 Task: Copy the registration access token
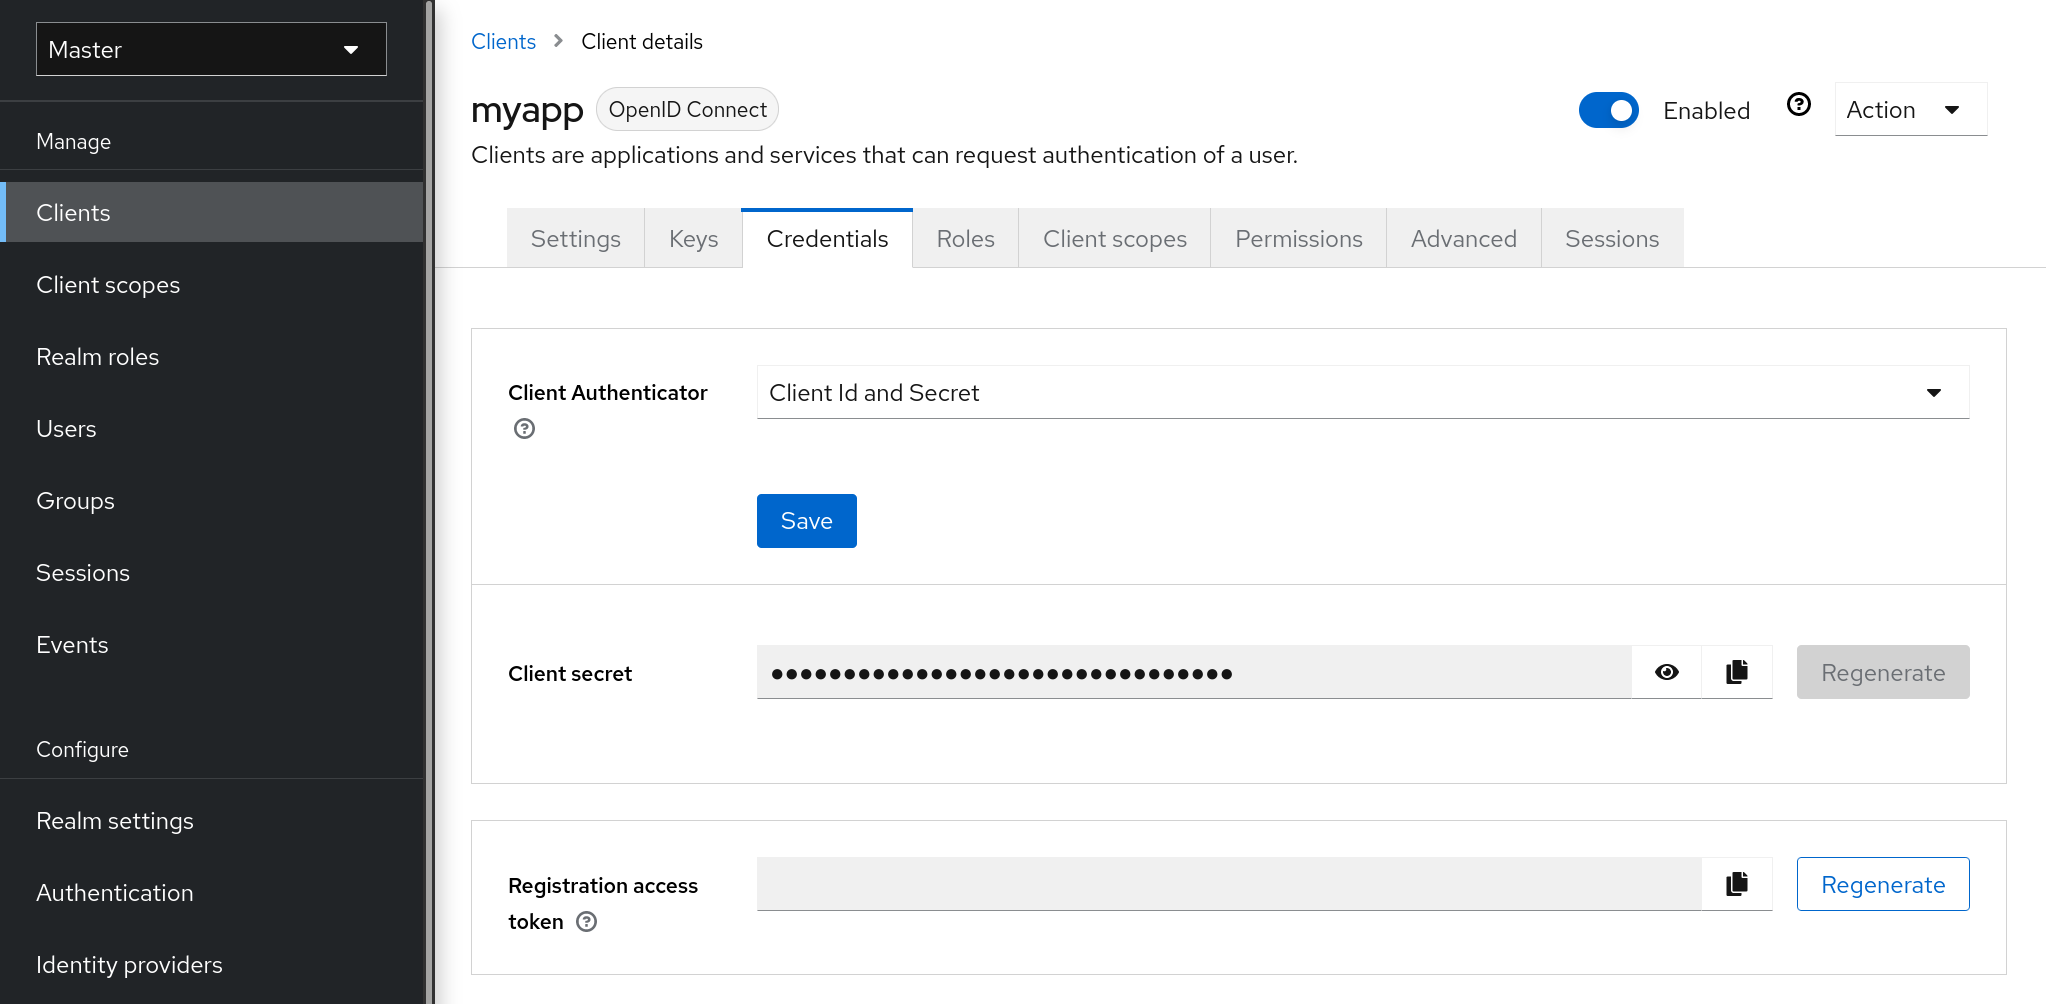click(x=1736, y=884)
